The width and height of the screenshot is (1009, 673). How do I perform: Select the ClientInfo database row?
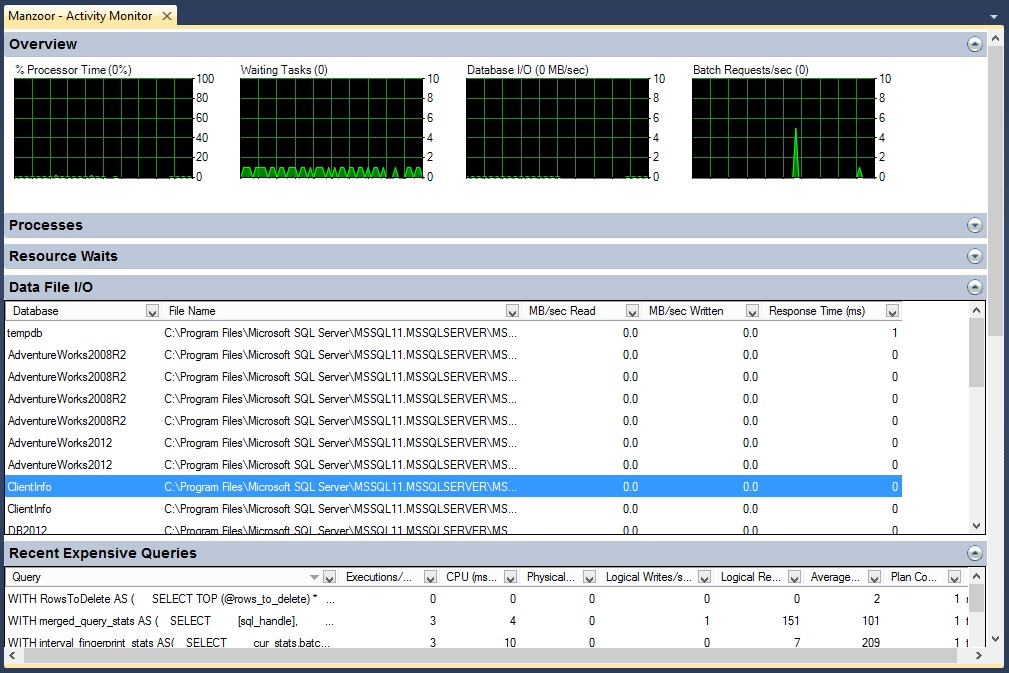coord(60,487)
